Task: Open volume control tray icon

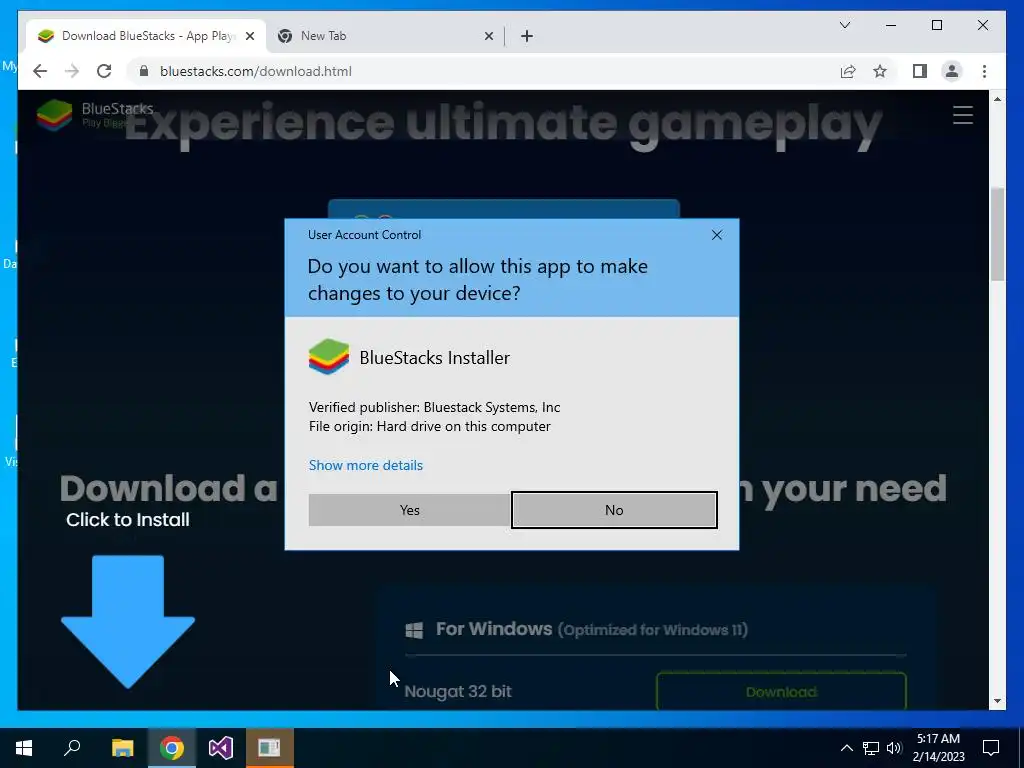Action: [x=894, y=748]
